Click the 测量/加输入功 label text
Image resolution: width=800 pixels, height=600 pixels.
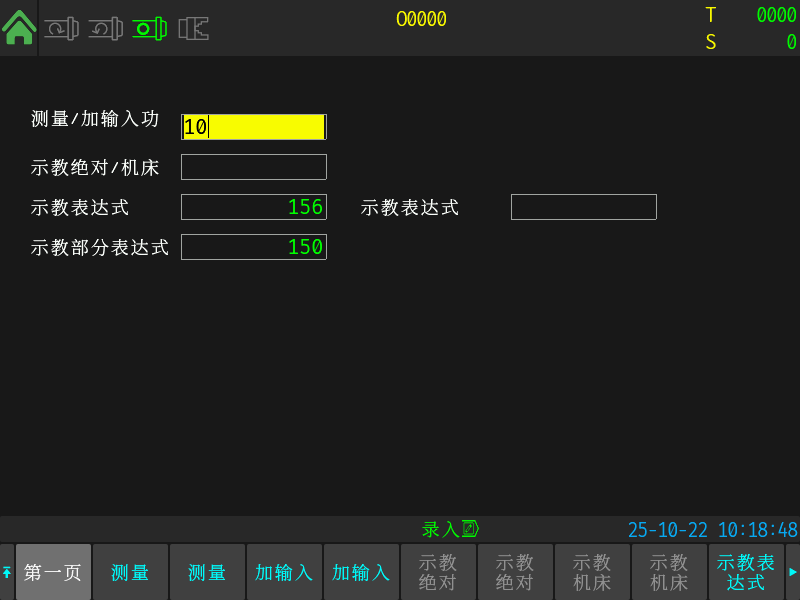coord(95,119)
